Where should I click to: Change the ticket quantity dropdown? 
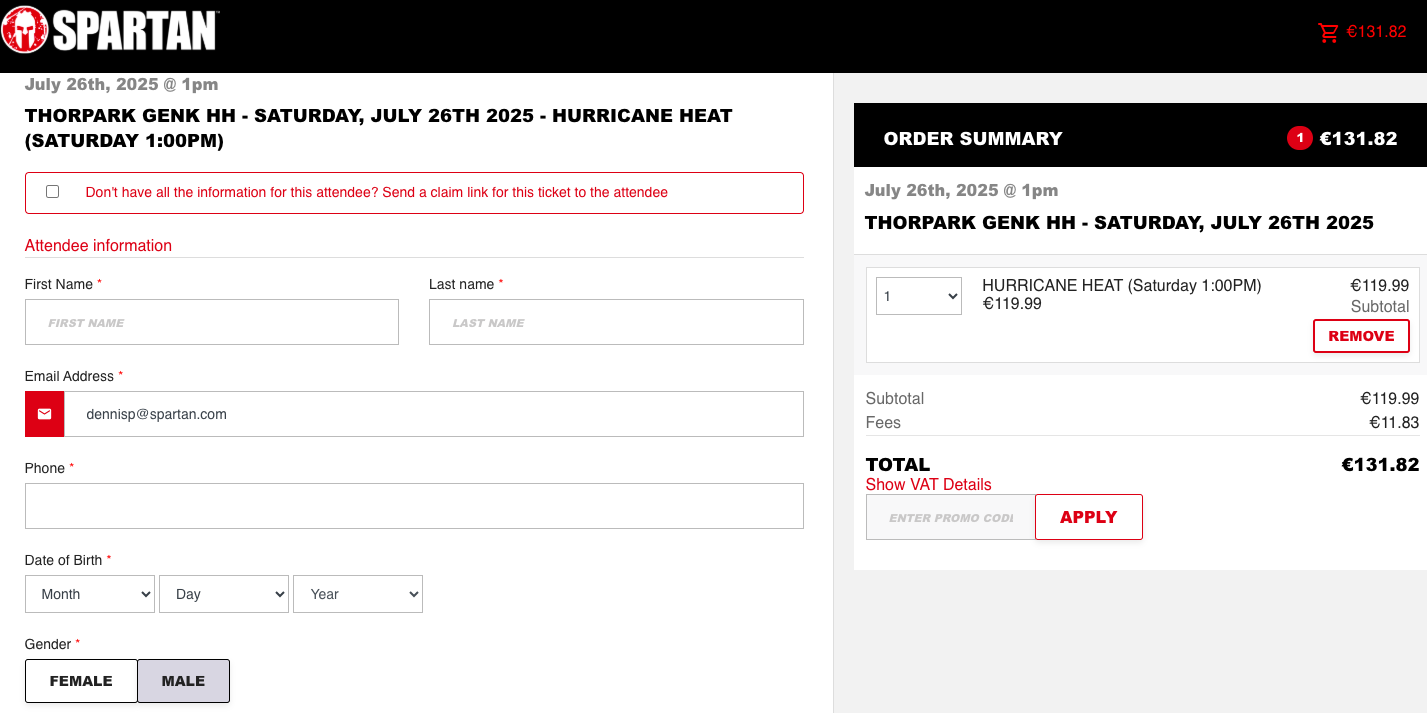pos(919,296)
